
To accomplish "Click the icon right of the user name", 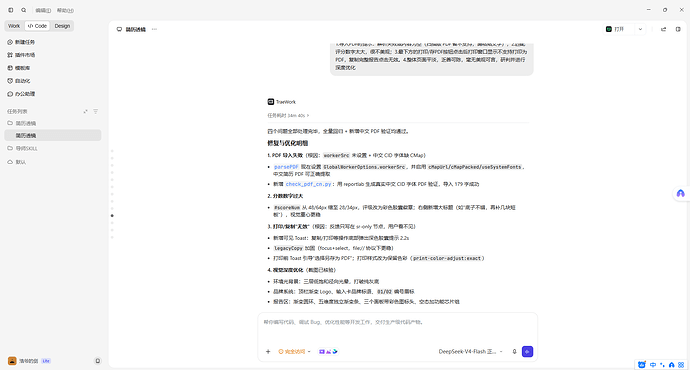I will (98, 361).
